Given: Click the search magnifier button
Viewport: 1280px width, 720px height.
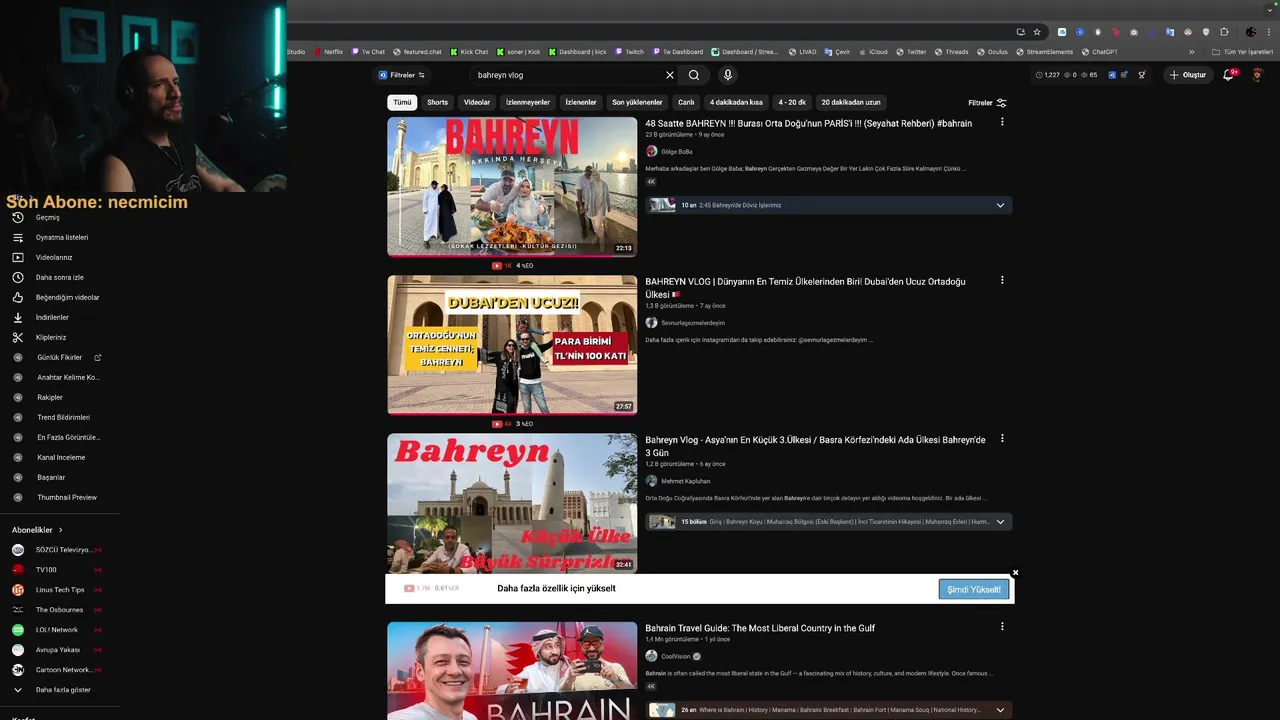Looking at the screenshot, I should 694,75.
